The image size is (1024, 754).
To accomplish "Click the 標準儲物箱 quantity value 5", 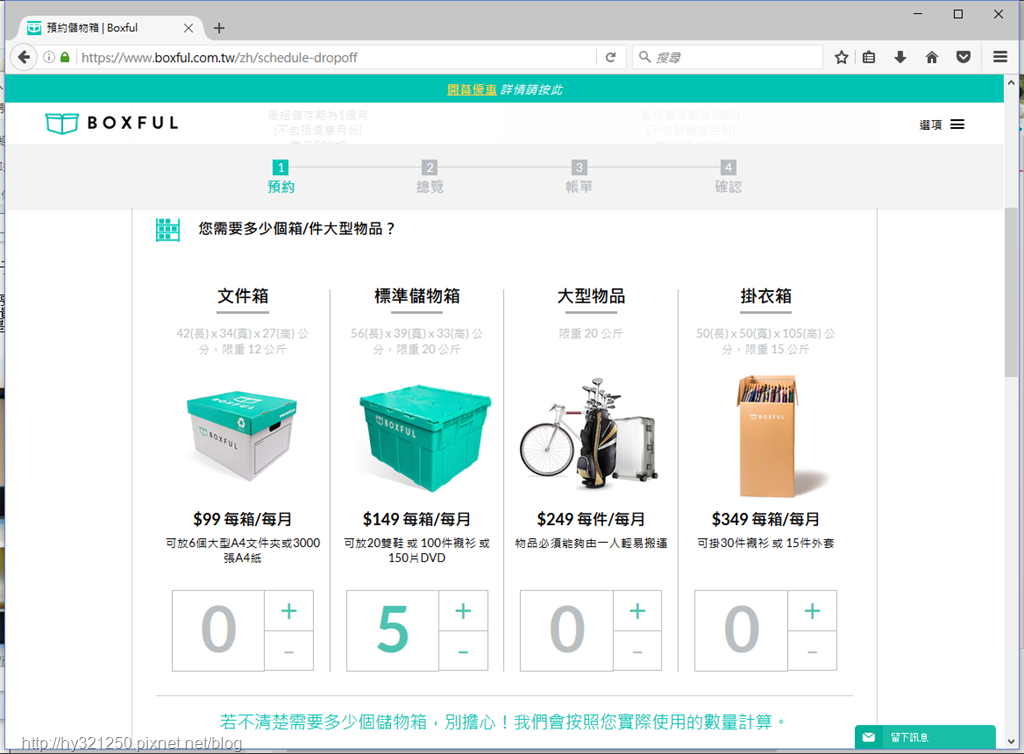I will (392, 630).
